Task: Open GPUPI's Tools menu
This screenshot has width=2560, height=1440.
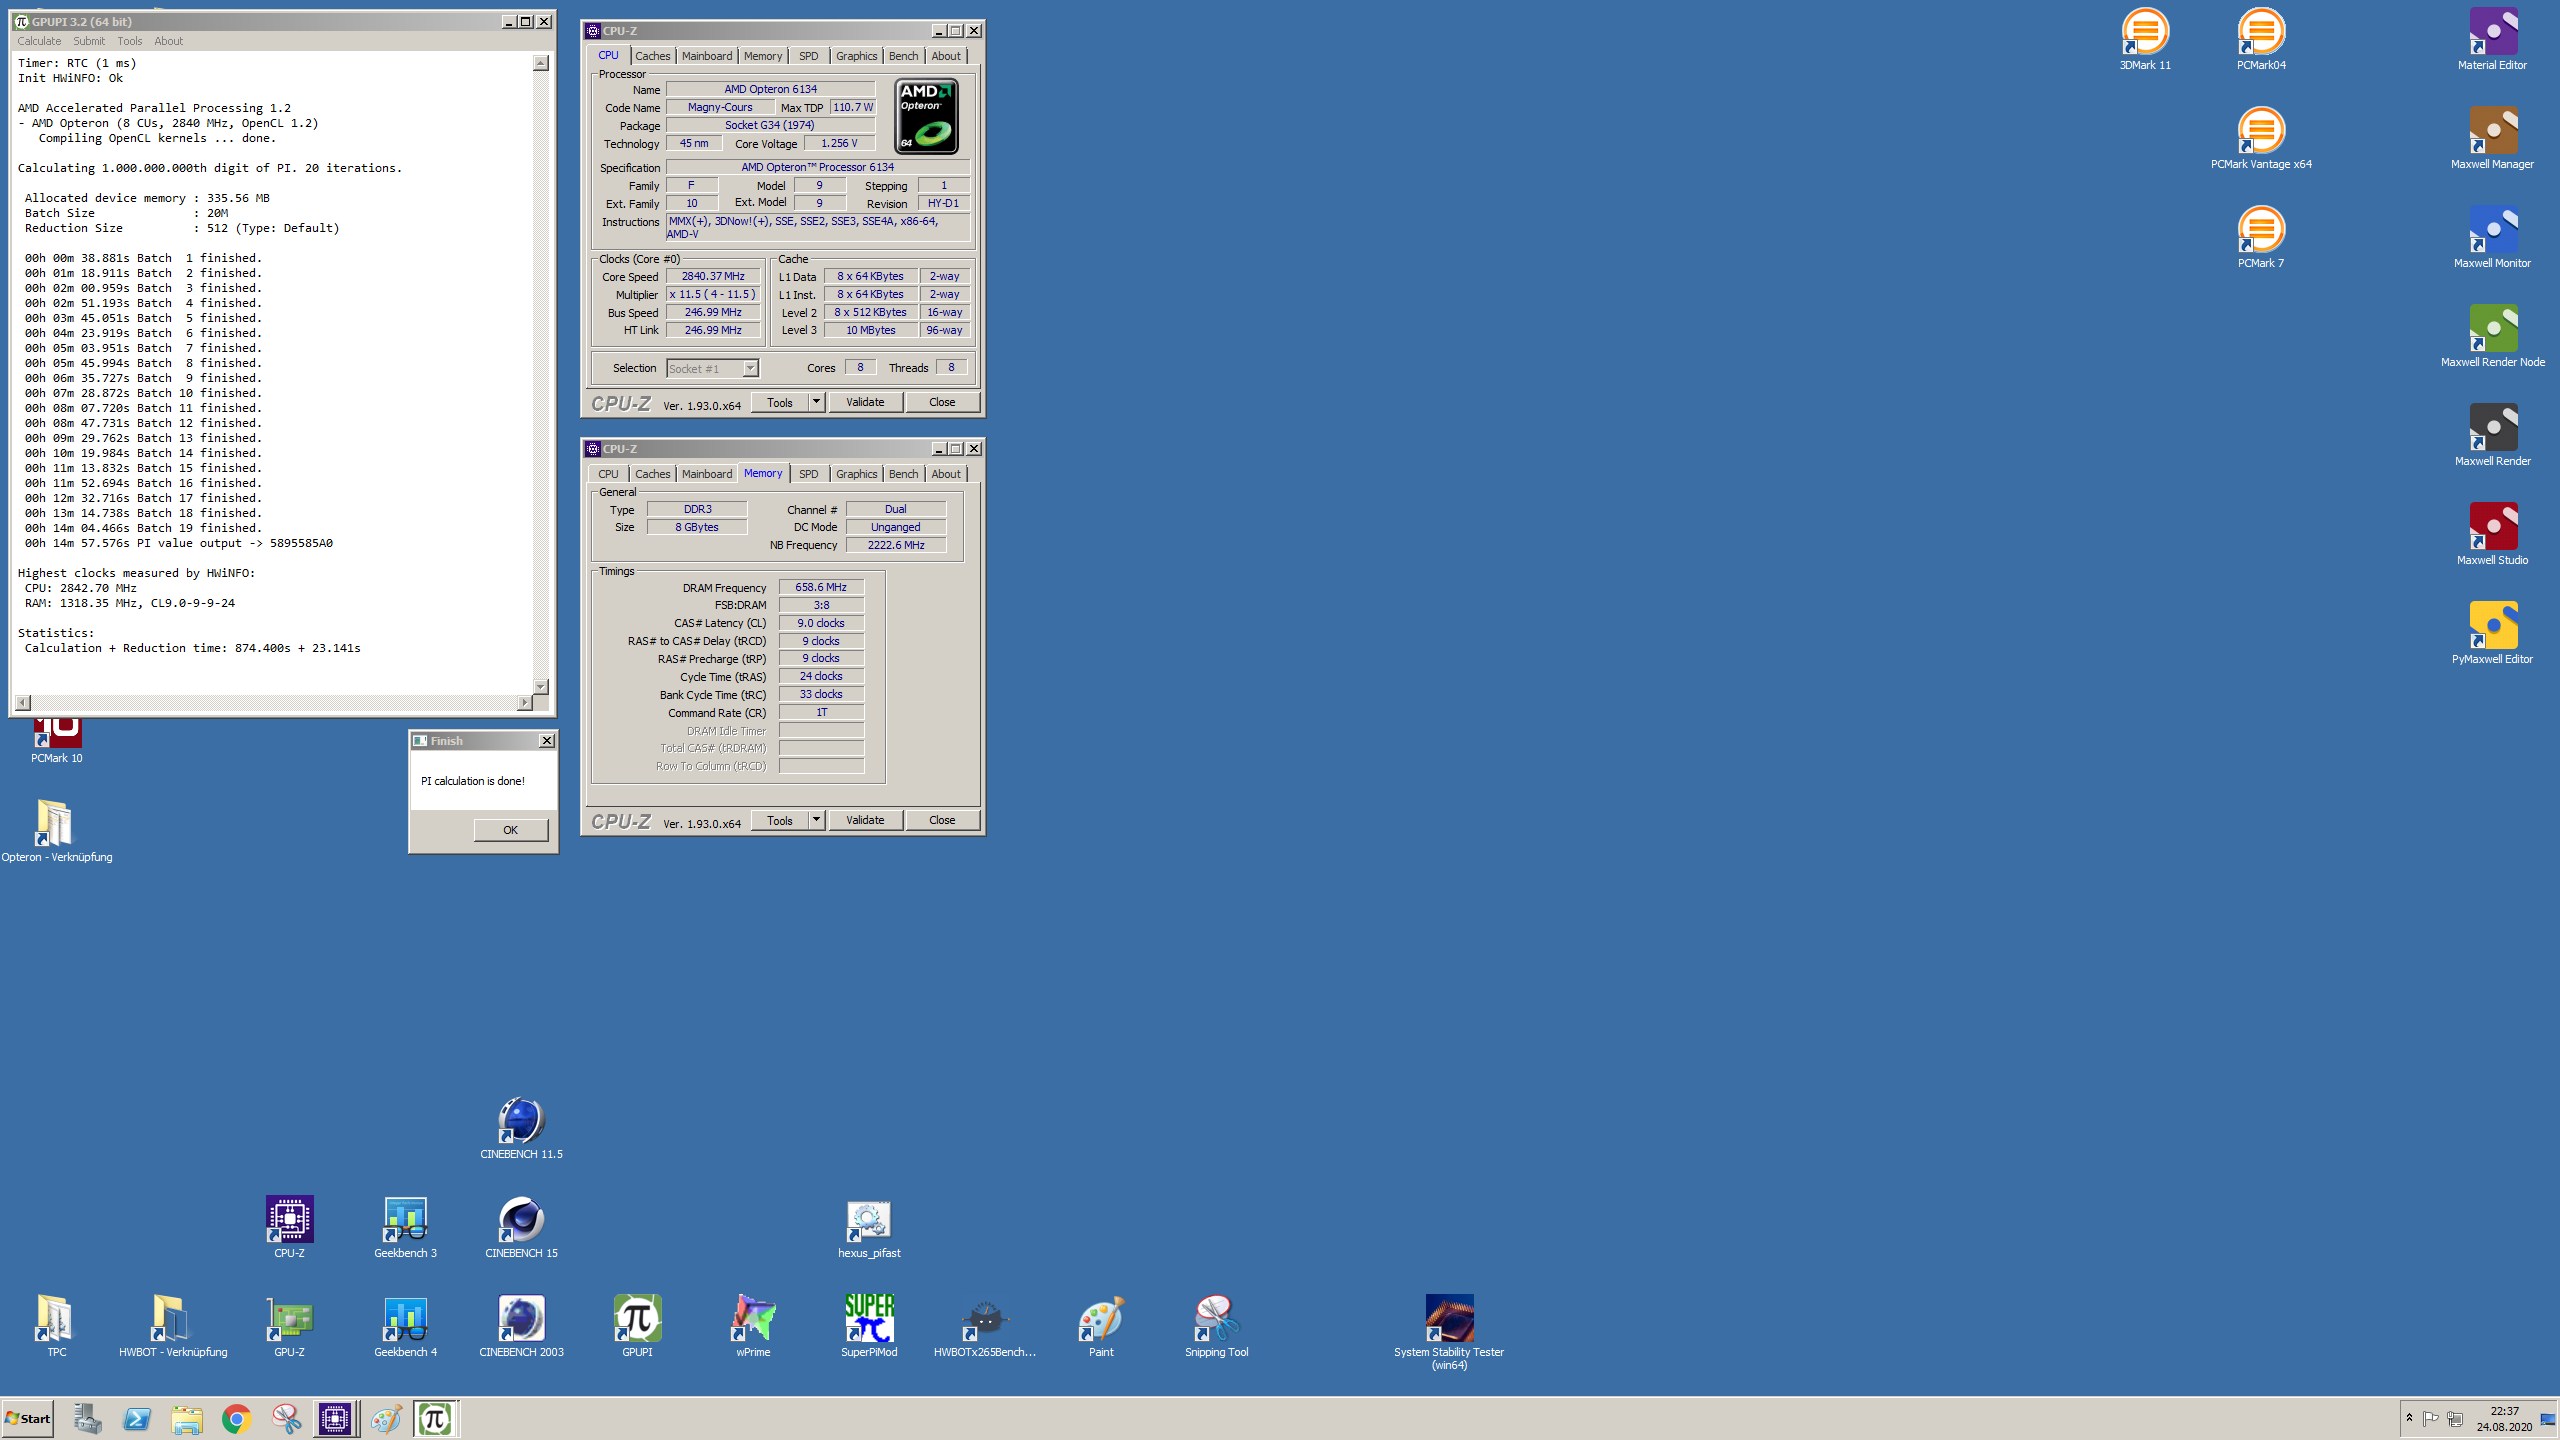Action: click(130, 41)
